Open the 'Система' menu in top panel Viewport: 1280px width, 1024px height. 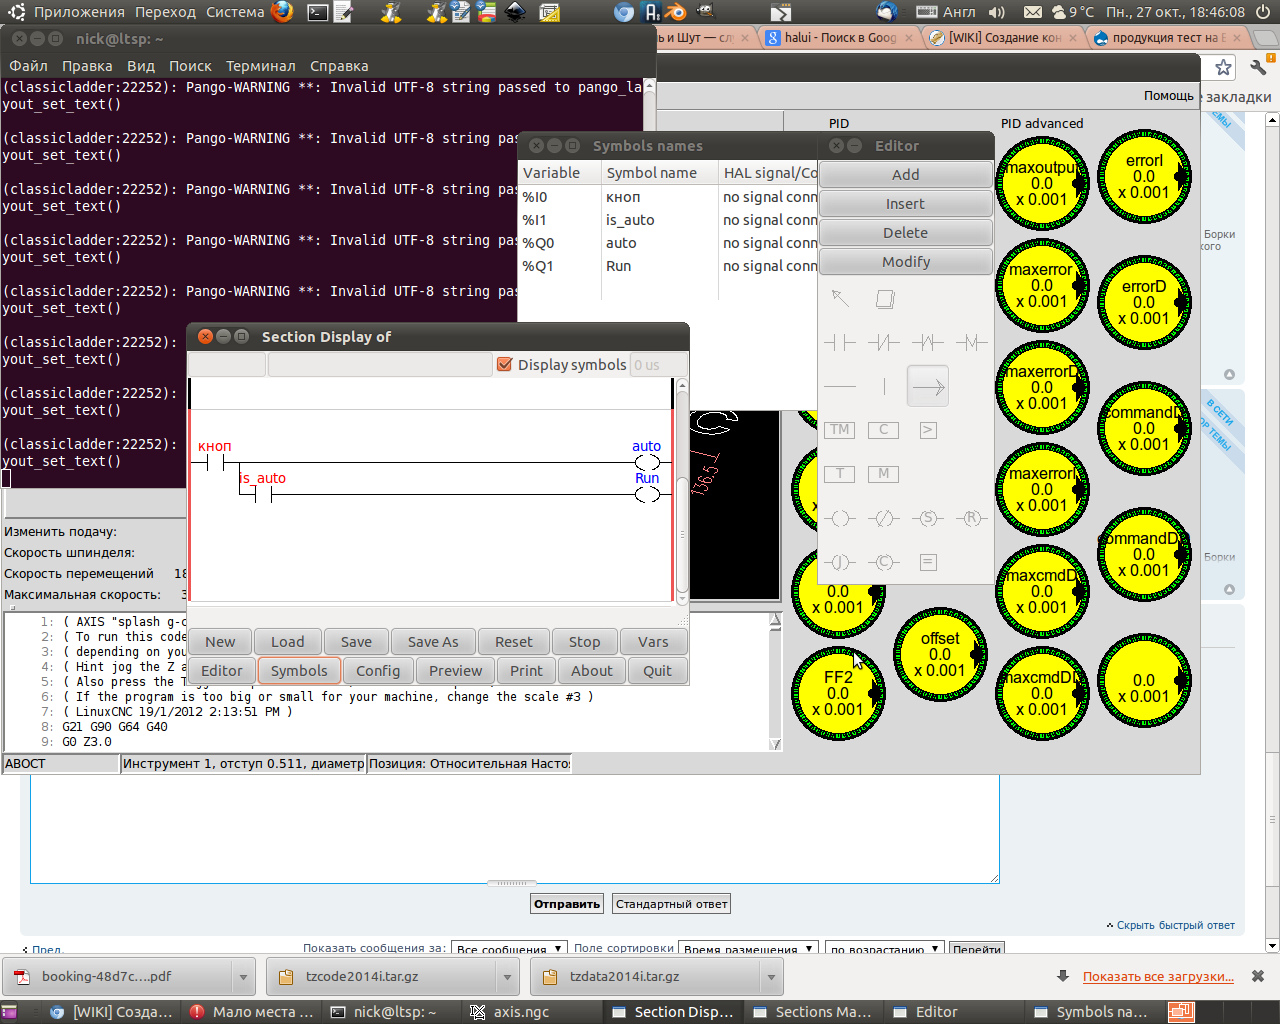click(x=235, y=12)
